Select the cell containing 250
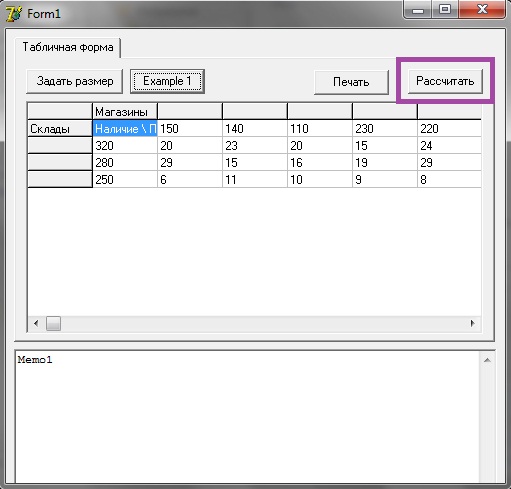Screen dimensions: 511x489 tap(125, 180)
